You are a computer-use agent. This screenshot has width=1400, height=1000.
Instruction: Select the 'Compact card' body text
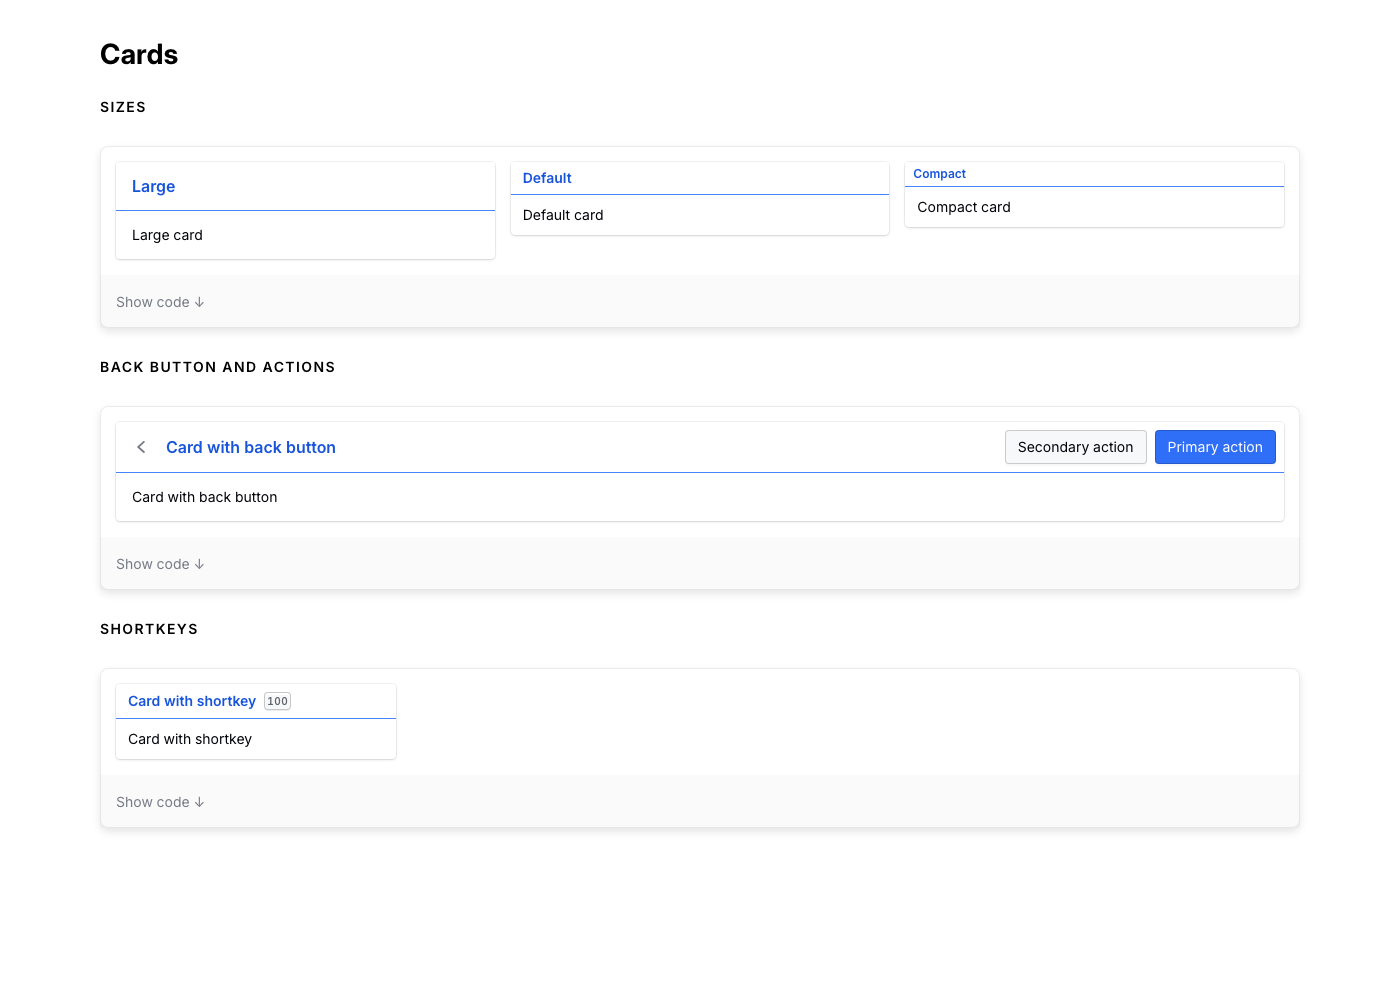[963, 207]
